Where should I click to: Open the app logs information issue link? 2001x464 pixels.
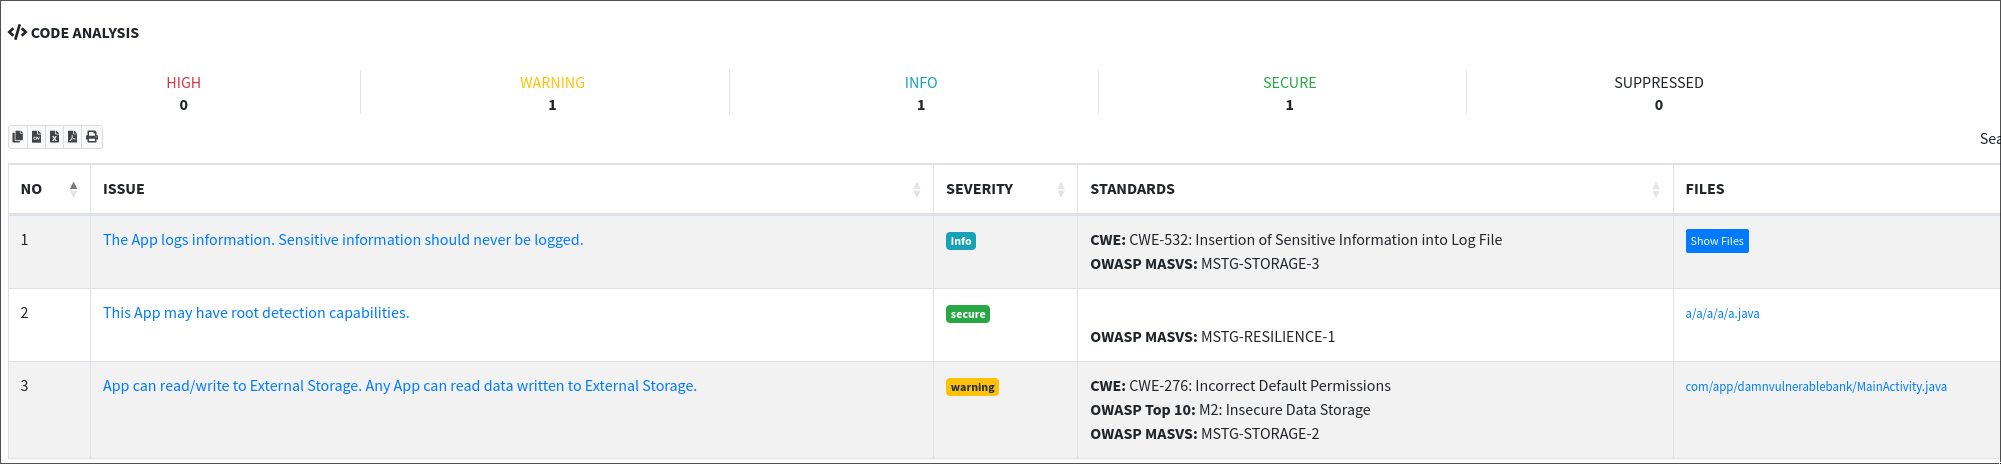click(343, 240)
